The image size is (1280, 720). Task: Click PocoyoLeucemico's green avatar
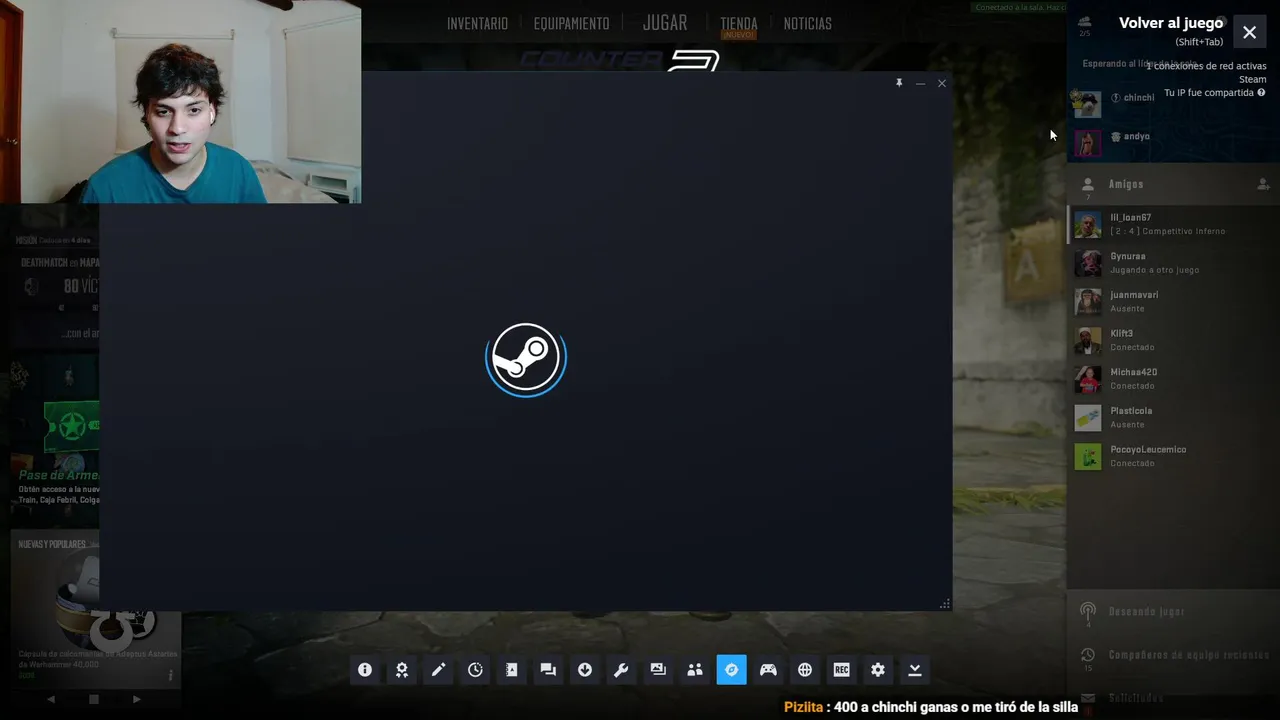[1088, 457]
